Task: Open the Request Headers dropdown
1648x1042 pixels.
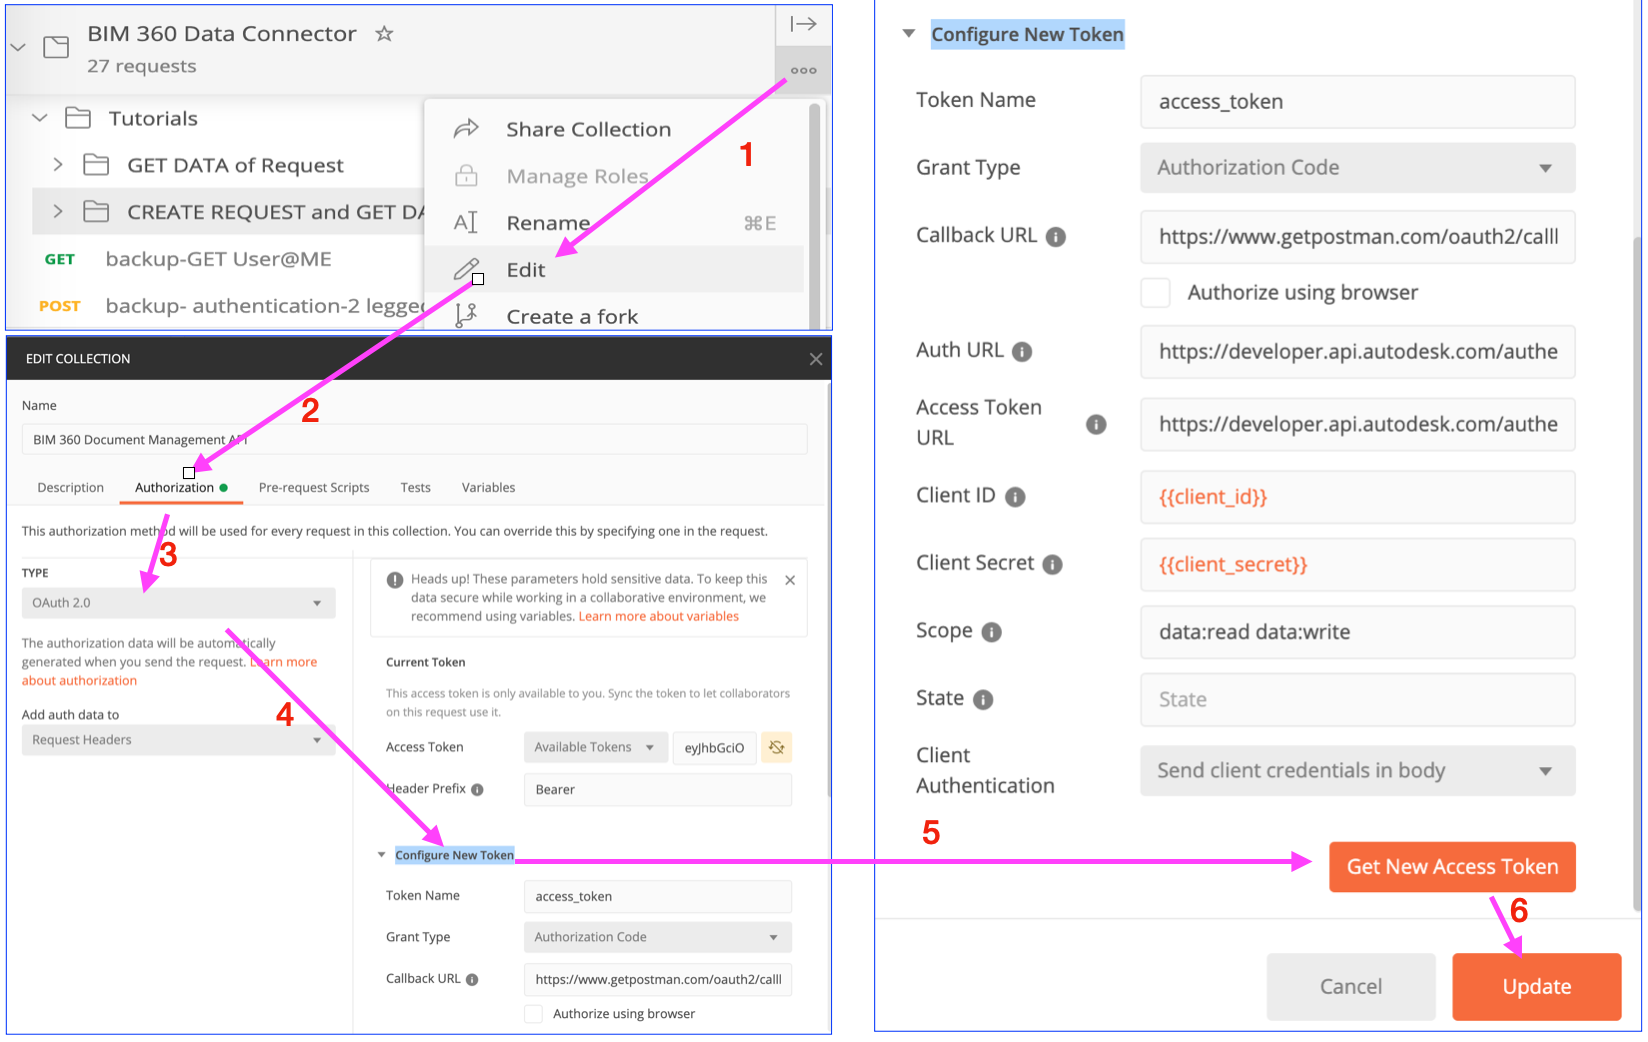Action: point(178,740)
